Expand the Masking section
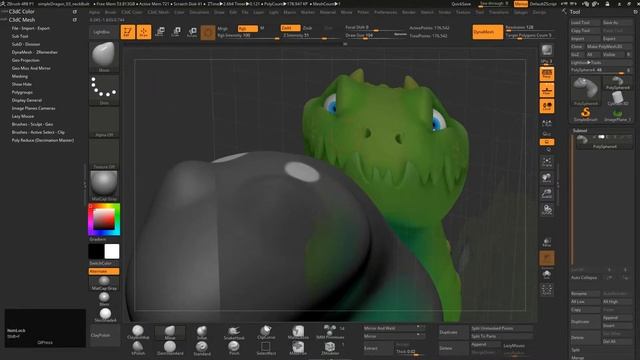 pyautogui.click(x=20, y=76)
